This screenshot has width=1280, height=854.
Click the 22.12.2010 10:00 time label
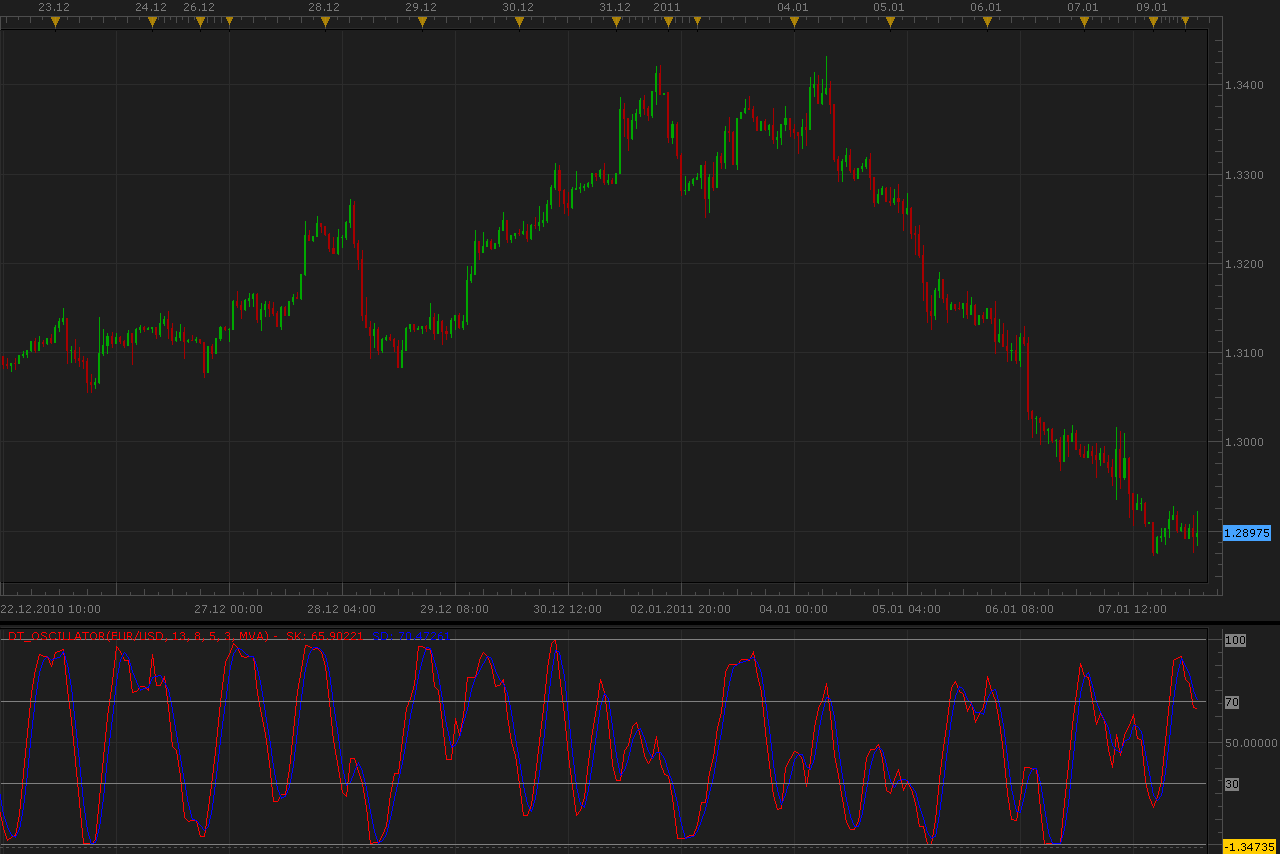pos(50,608)
